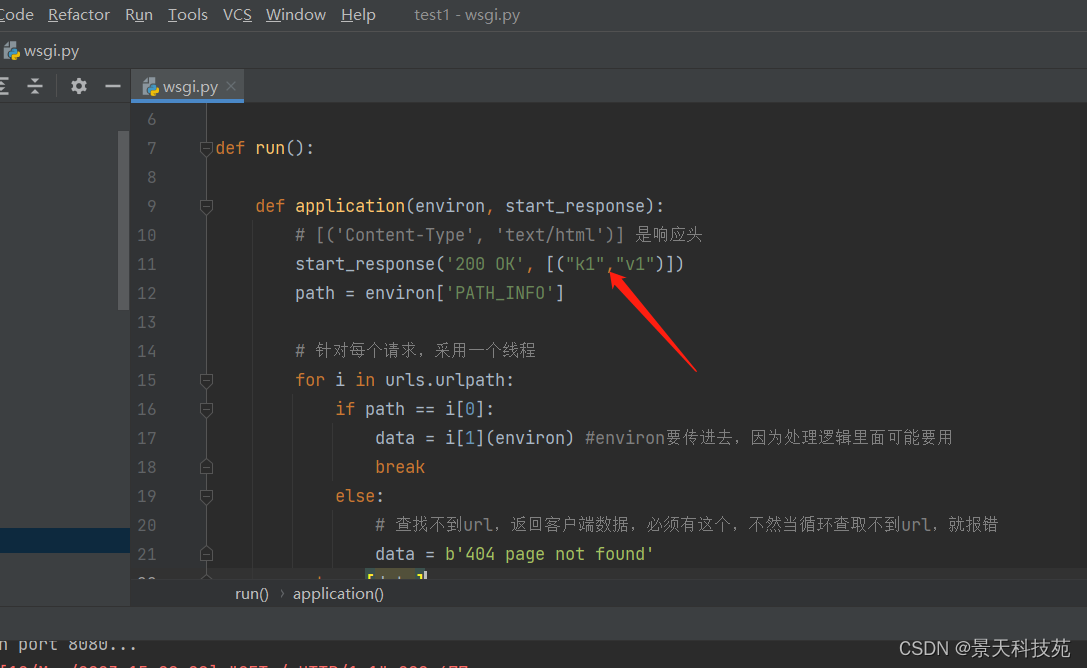The width and height of the screenshot is (1087, 668).
Task: Open the Help menu
Action: [358, 15]
